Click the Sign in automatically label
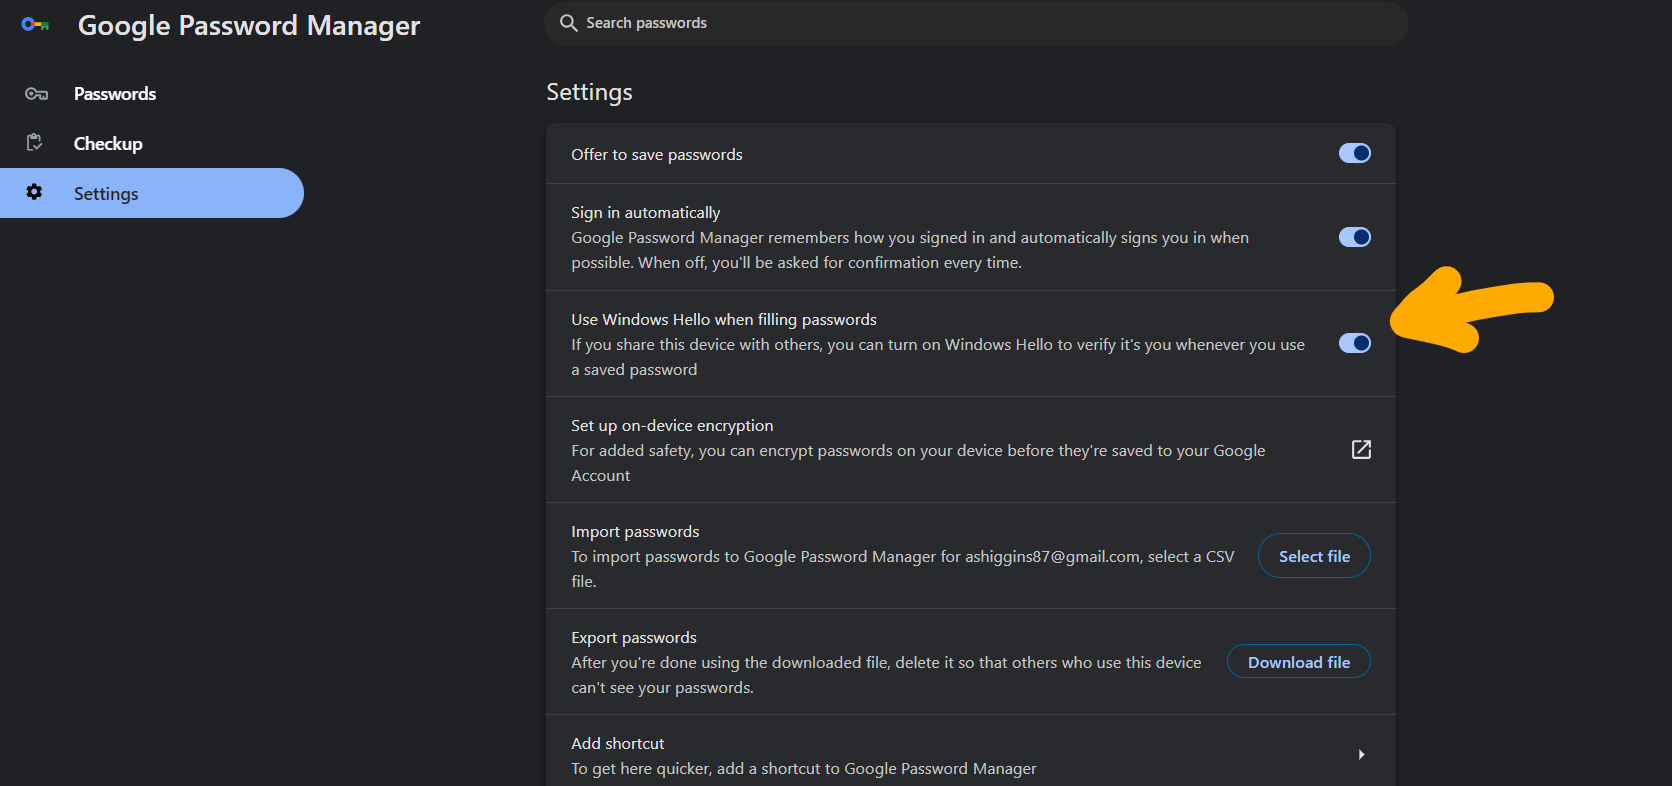This screenshot has height=786, width=1672. (645, 212)
